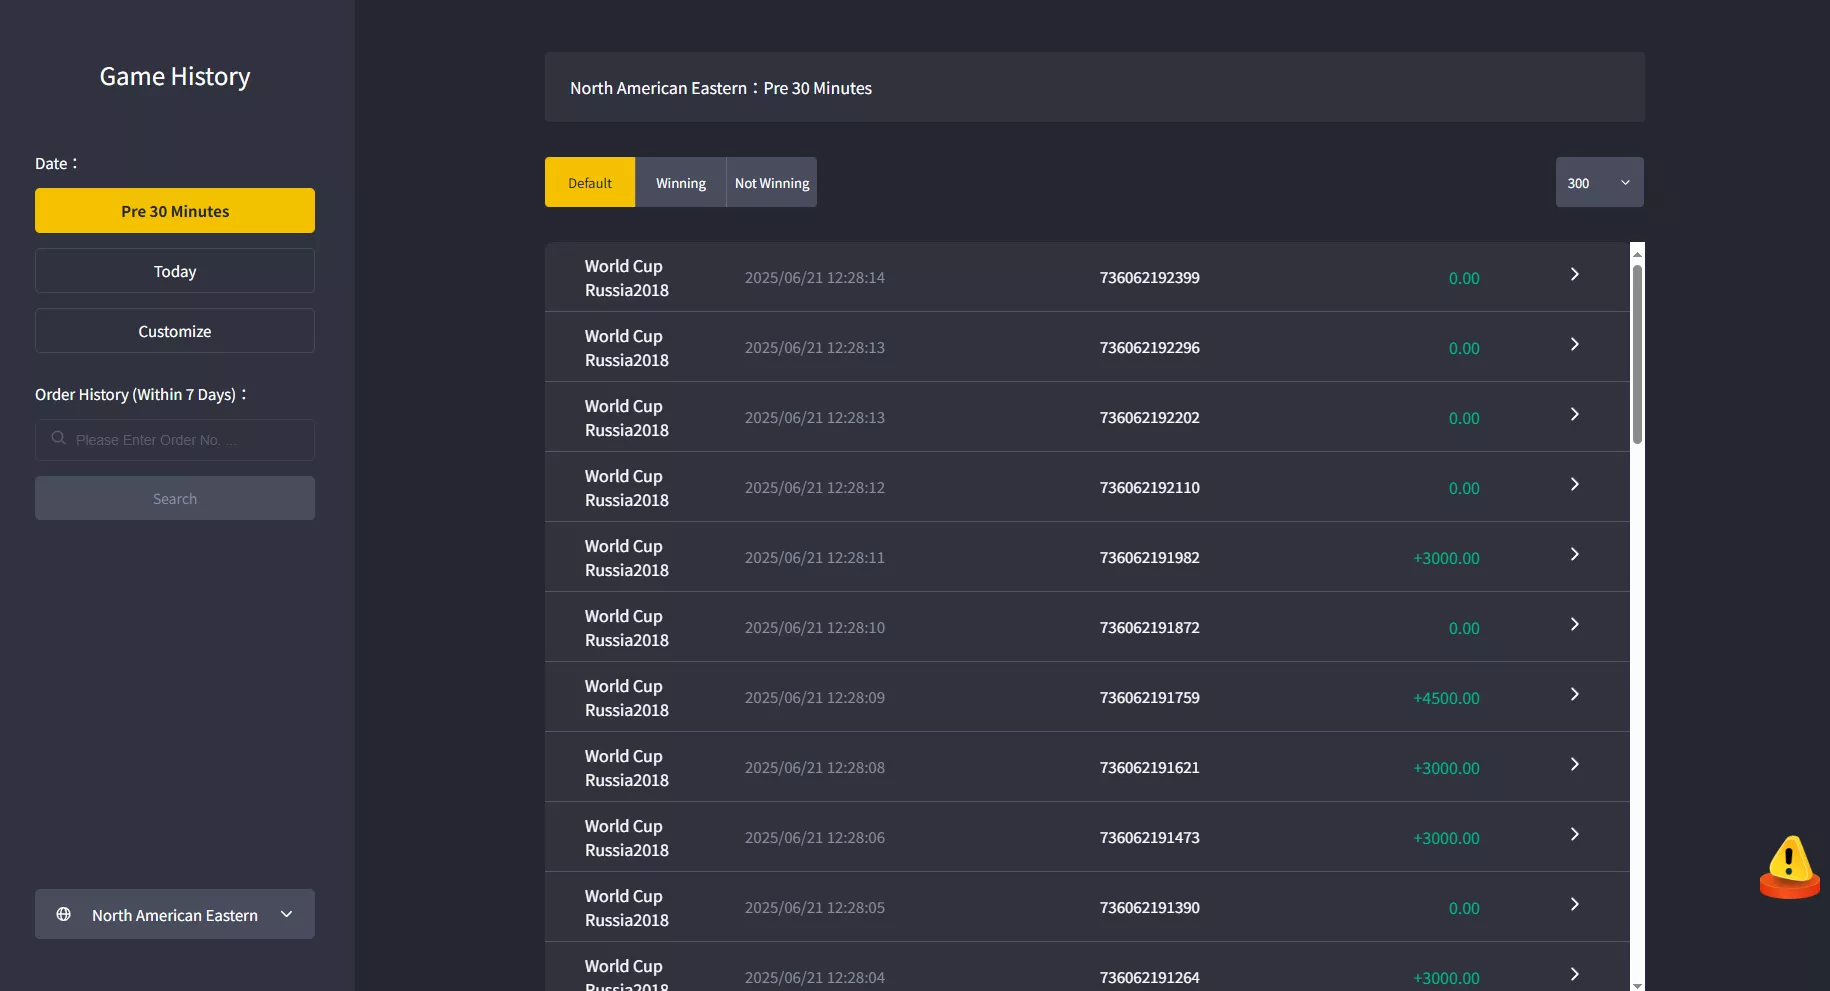
Task: Click World Cup Russia2018 in the 12:28:14 row
Action: click(x=627, y=278)
